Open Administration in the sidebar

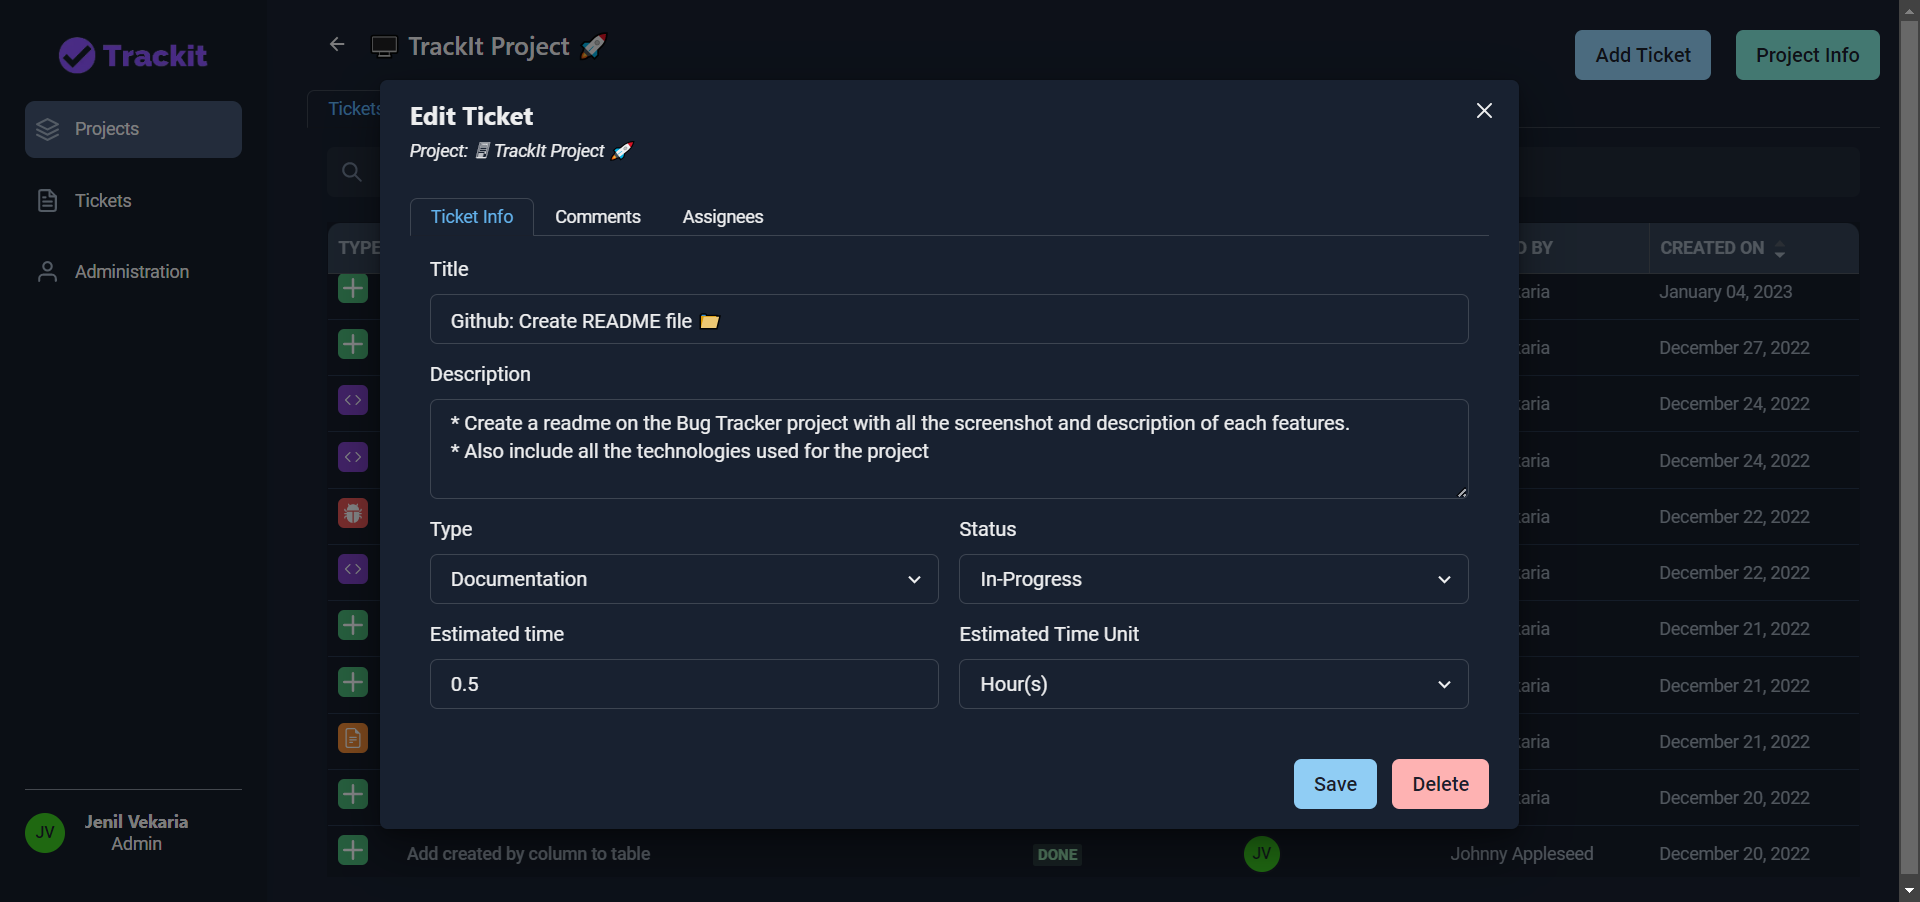tap(133, 272)
